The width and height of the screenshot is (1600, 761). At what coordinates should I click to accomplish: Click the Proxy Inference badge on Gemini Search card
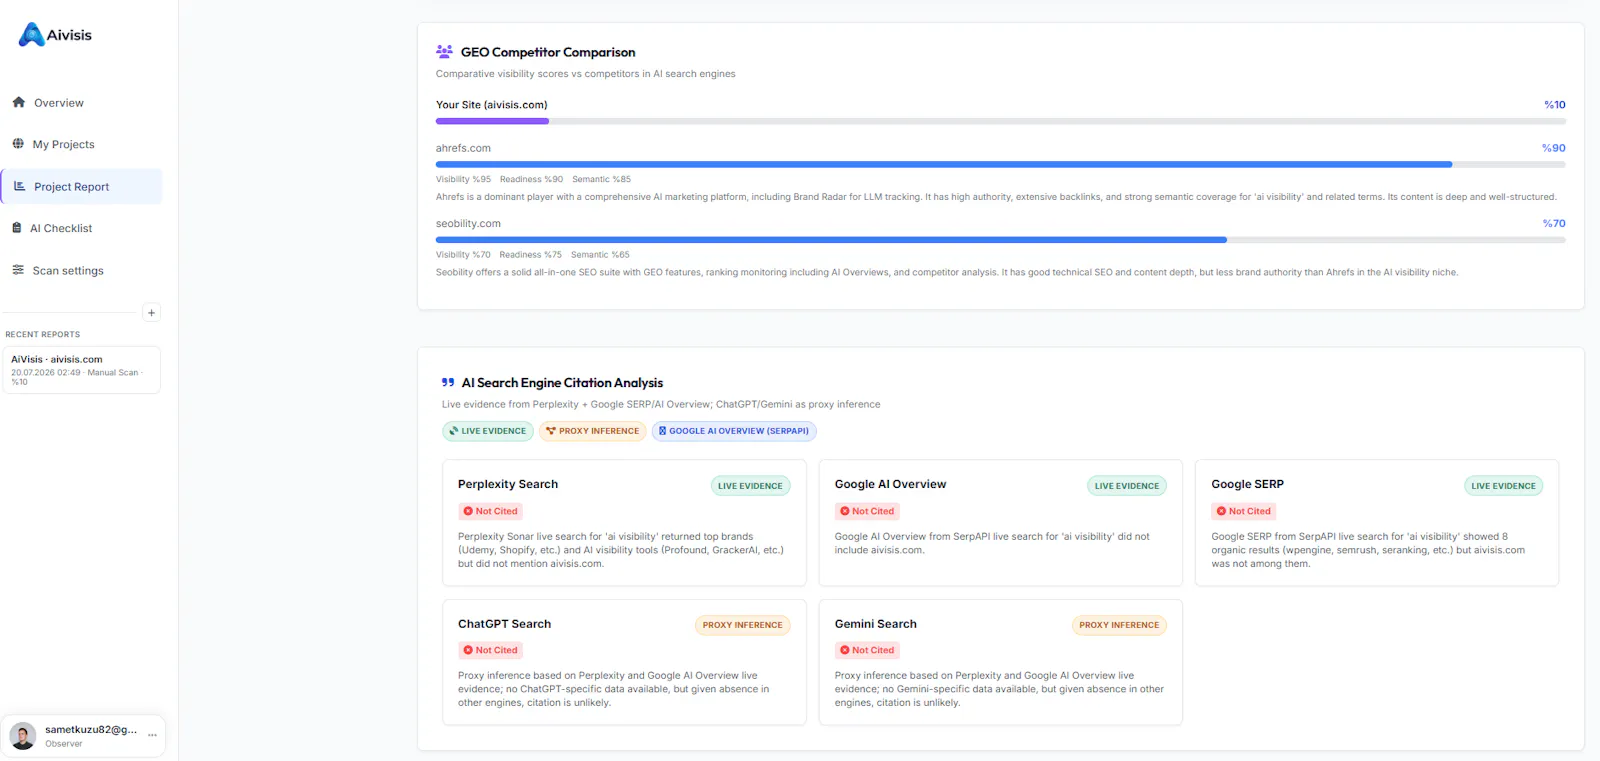(x=1119, y=625)
